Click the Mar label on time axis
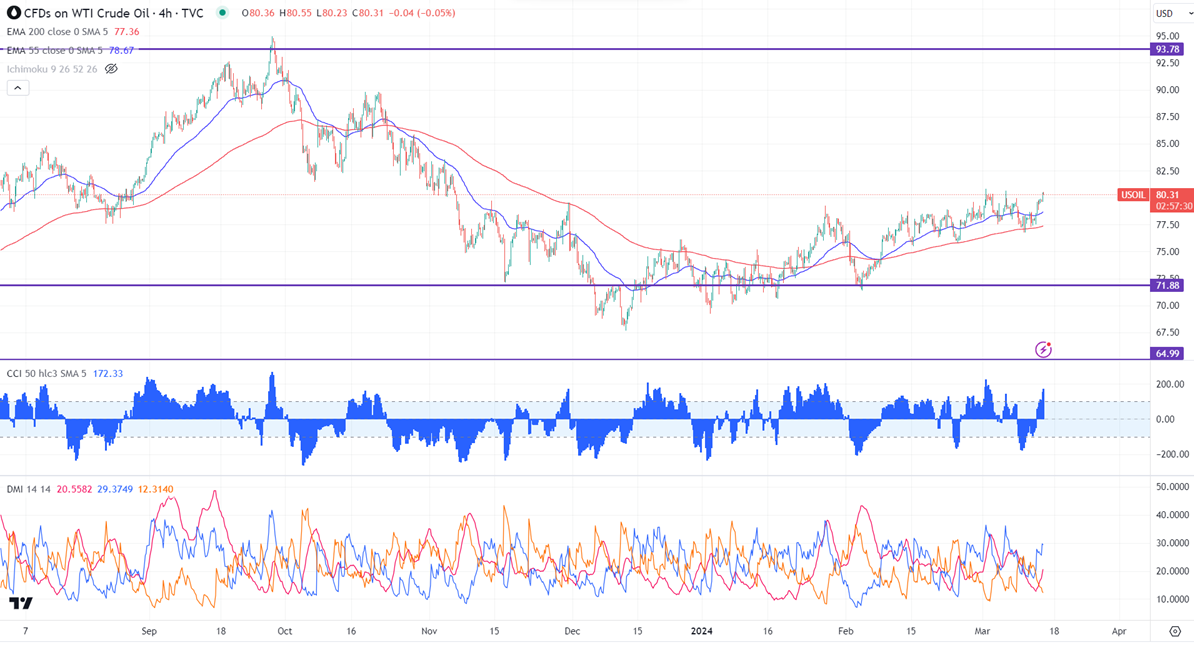 point(982,631)
